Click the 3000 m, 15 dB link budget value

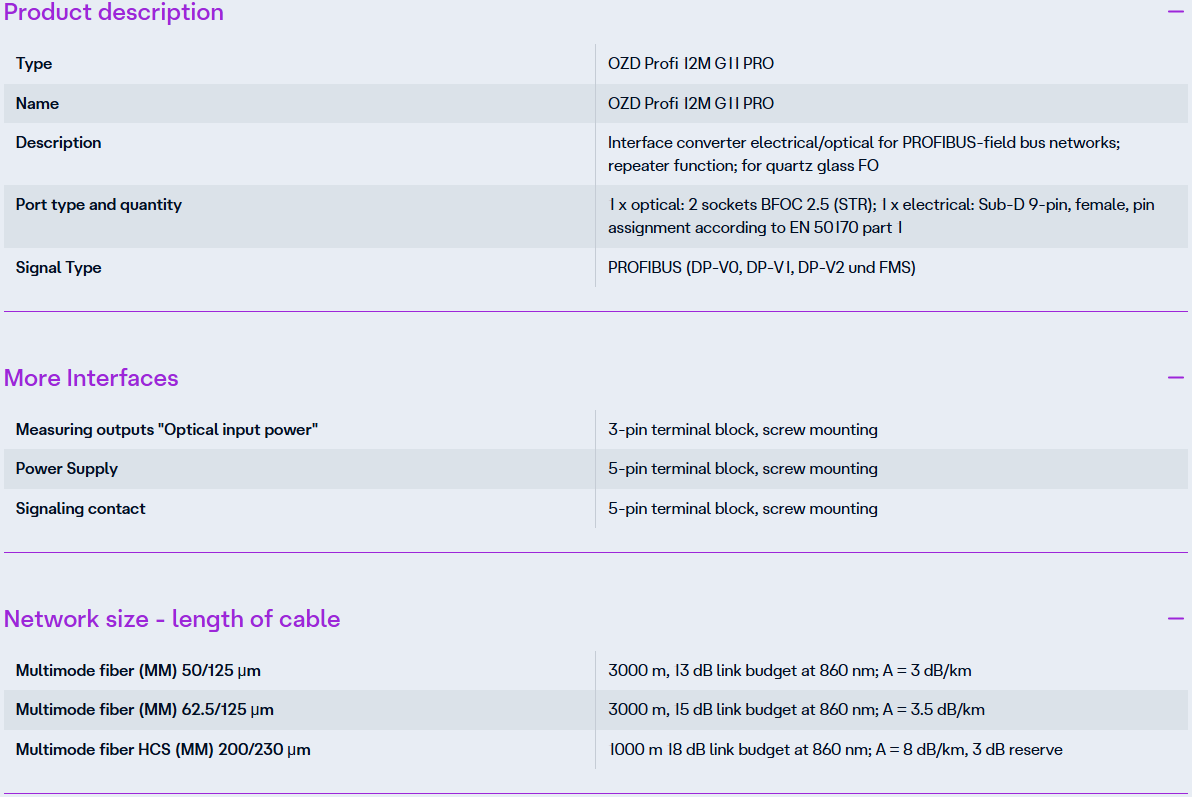(797, 710)
